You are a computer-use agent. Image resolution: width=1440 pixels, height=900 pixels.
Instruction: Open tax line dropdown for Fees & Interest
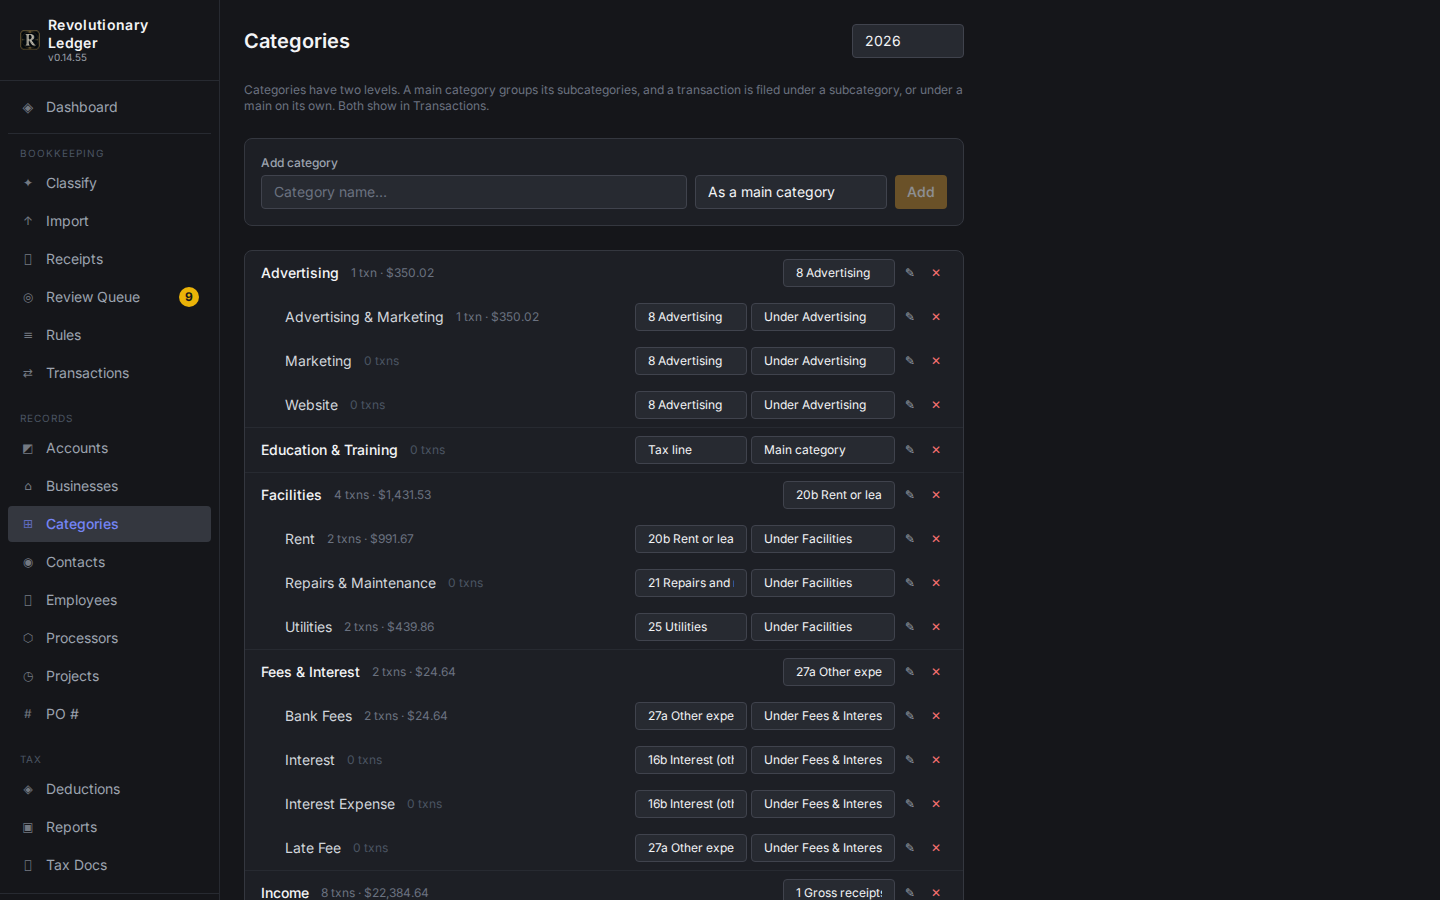point(839,672)
